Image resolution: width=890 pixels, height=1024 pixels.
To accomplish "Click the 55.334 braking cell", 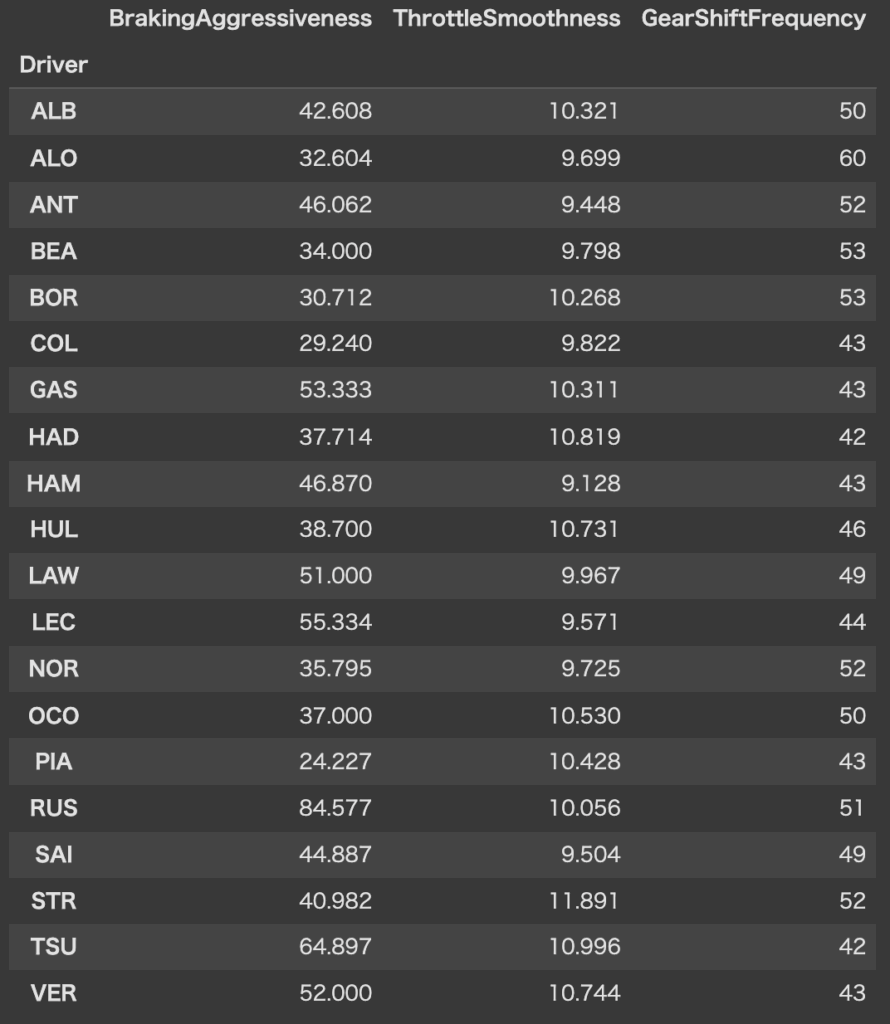I will pyautogui.click(x=335, y=622).
